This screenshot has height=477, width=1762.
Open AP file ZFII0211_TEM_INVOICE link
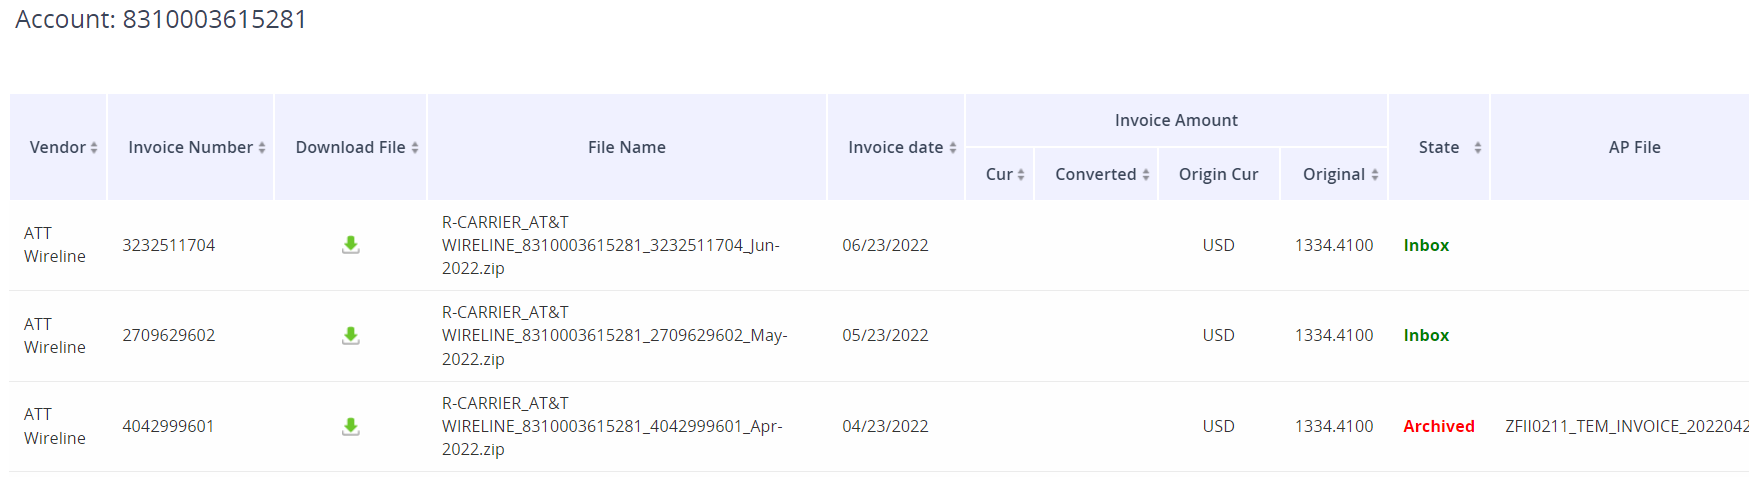point(1627,426)
